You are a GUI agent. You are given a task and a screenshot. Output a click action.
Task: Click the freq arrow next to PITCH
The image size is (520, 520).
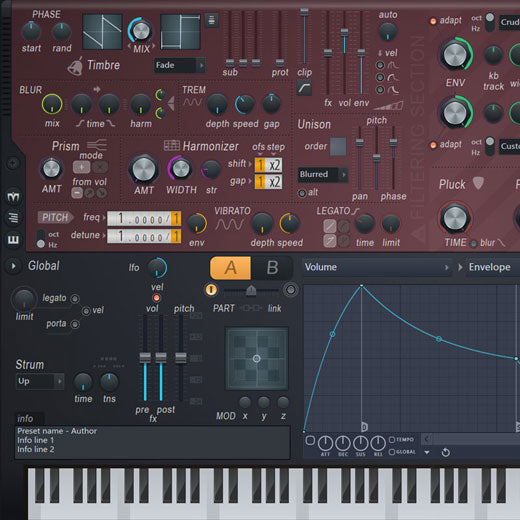pos(104,218)
